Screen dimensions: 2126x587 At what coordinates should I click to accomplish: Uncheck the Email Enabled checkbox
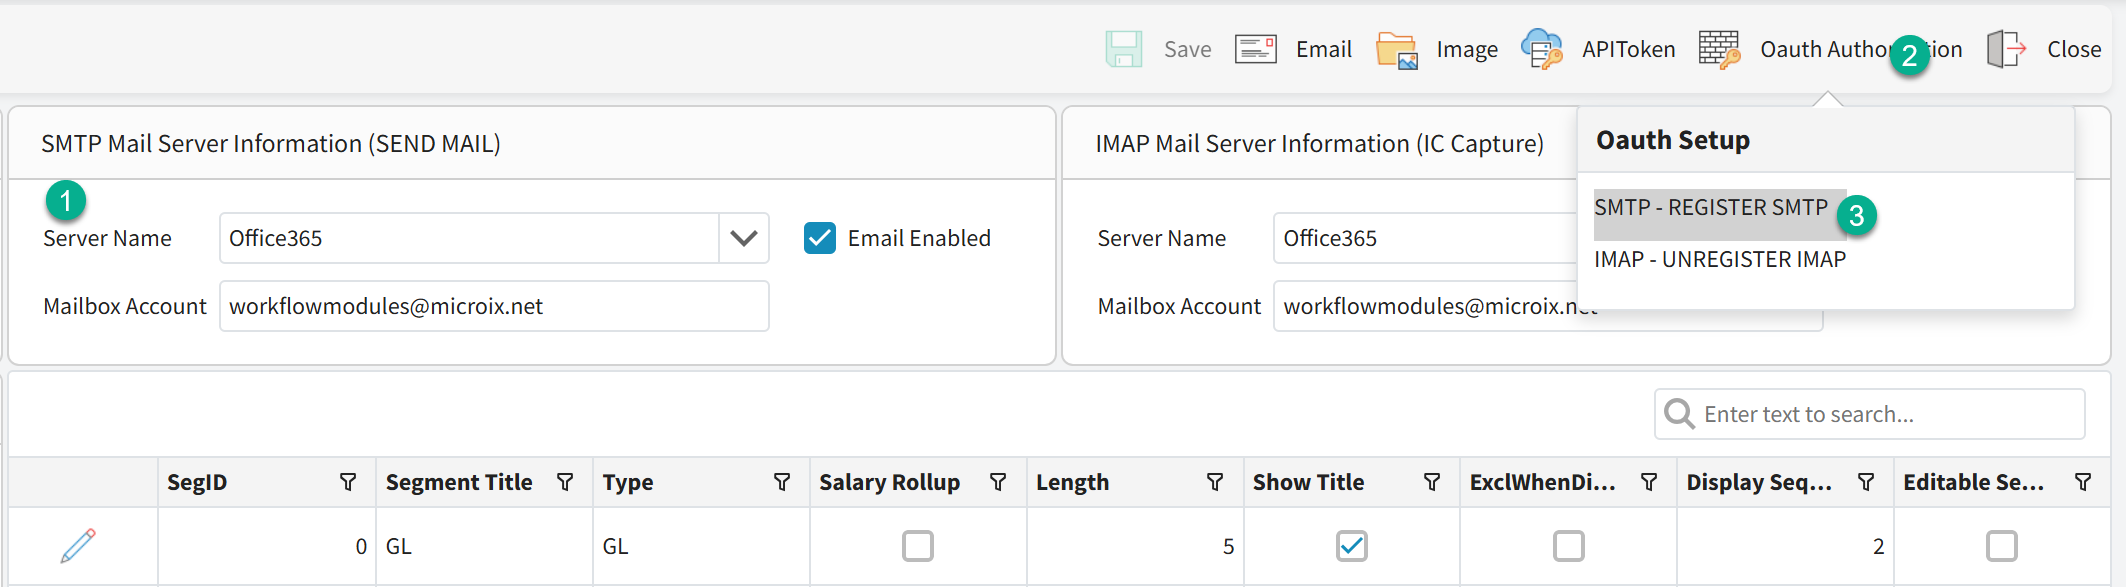point(820,238)
